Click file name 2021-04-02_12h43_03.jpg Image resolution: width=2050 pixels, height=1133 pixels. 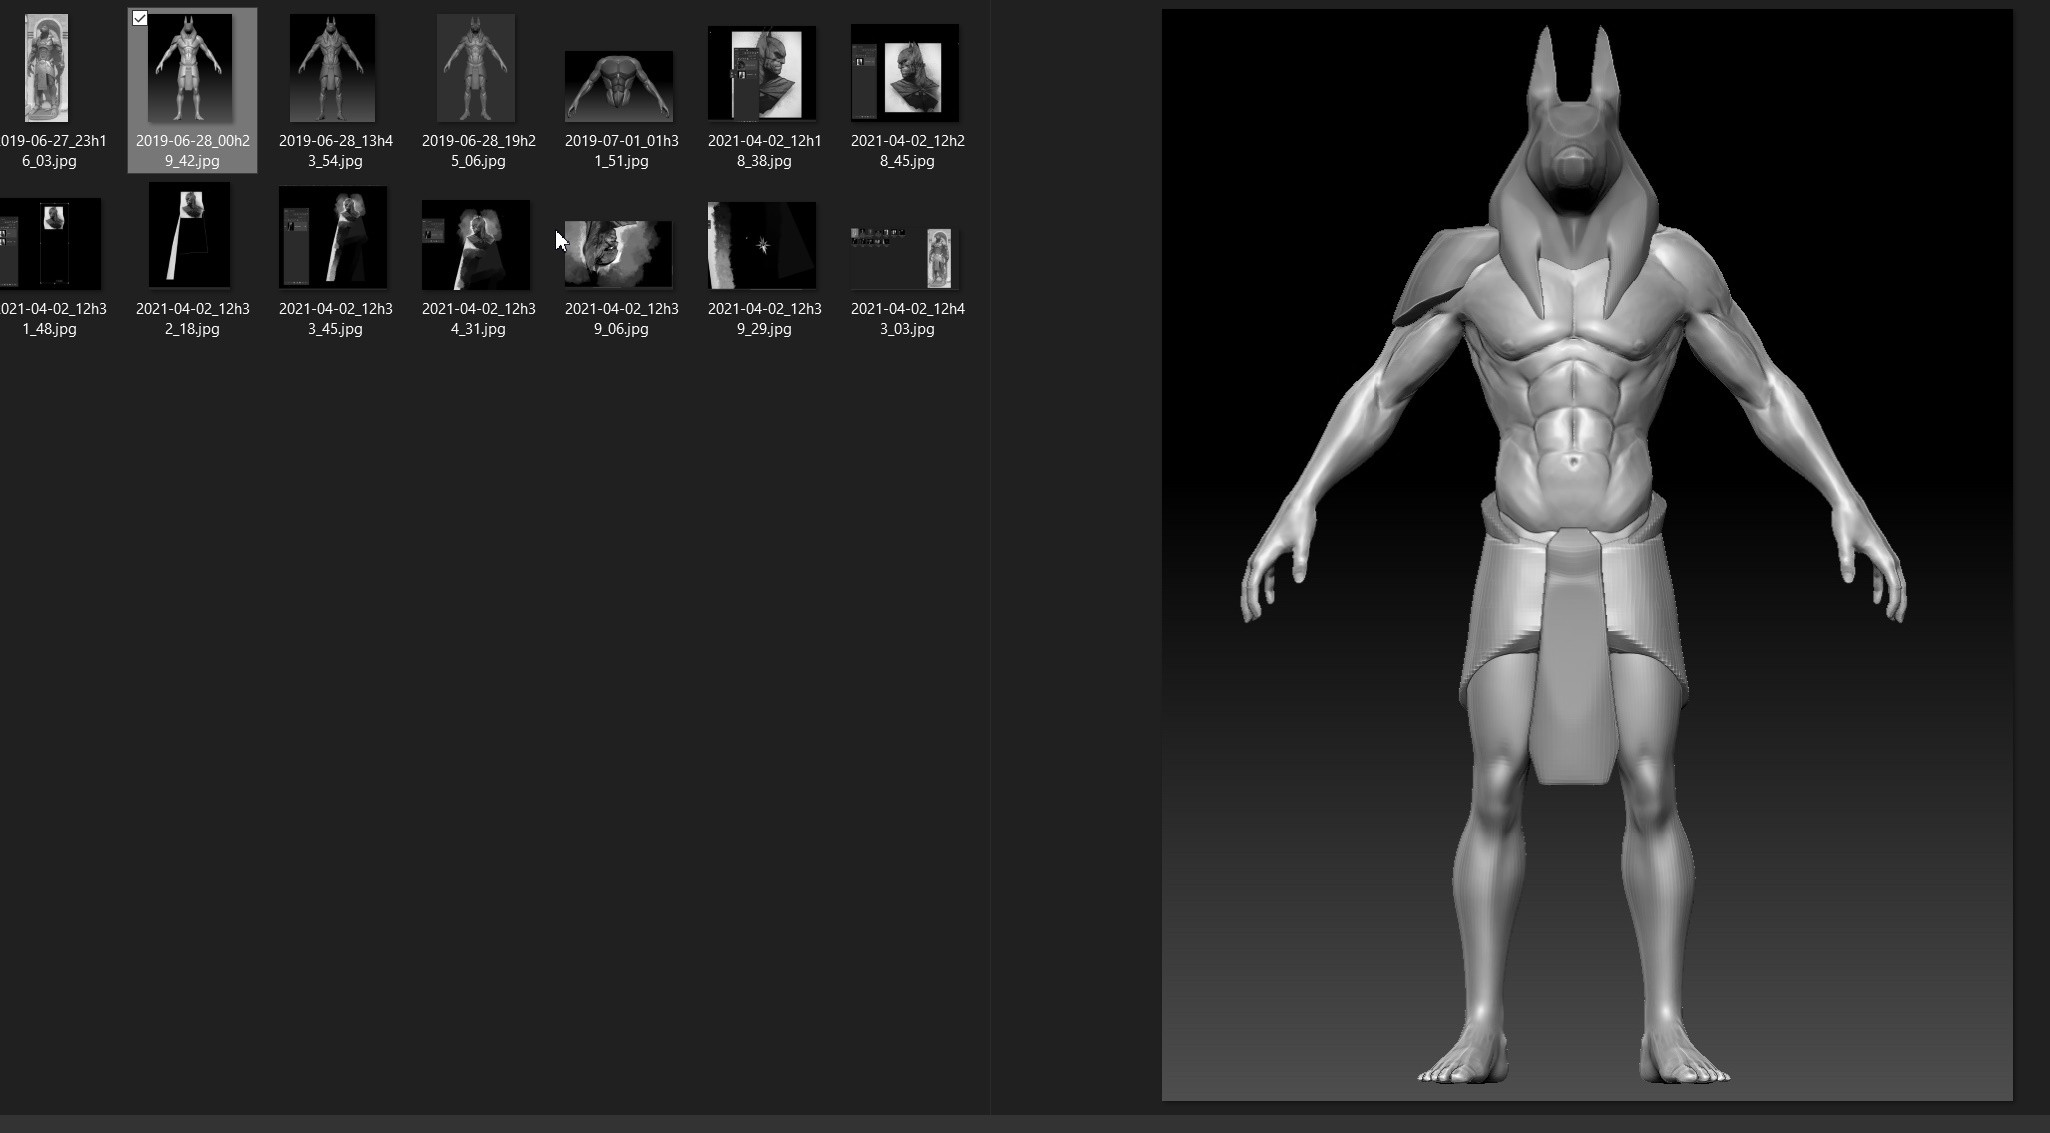(x=908, y=319)
